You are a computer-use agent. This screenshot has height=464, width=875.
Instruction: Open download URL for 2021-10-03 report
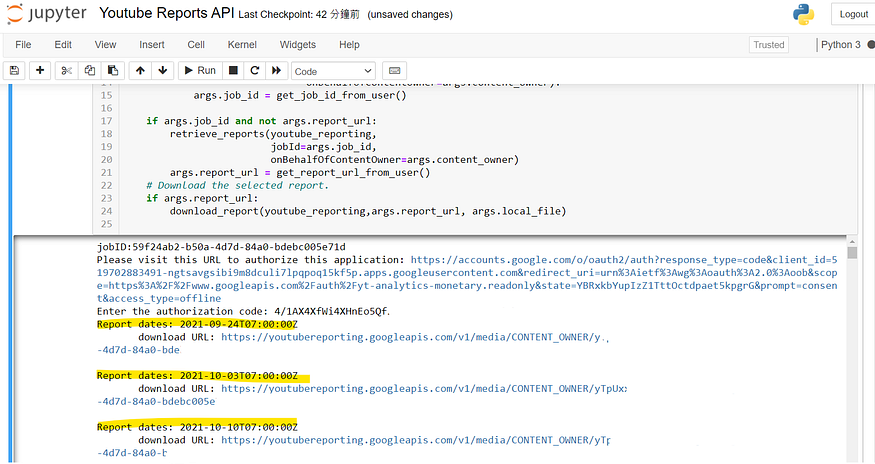(x=424, y=389)
